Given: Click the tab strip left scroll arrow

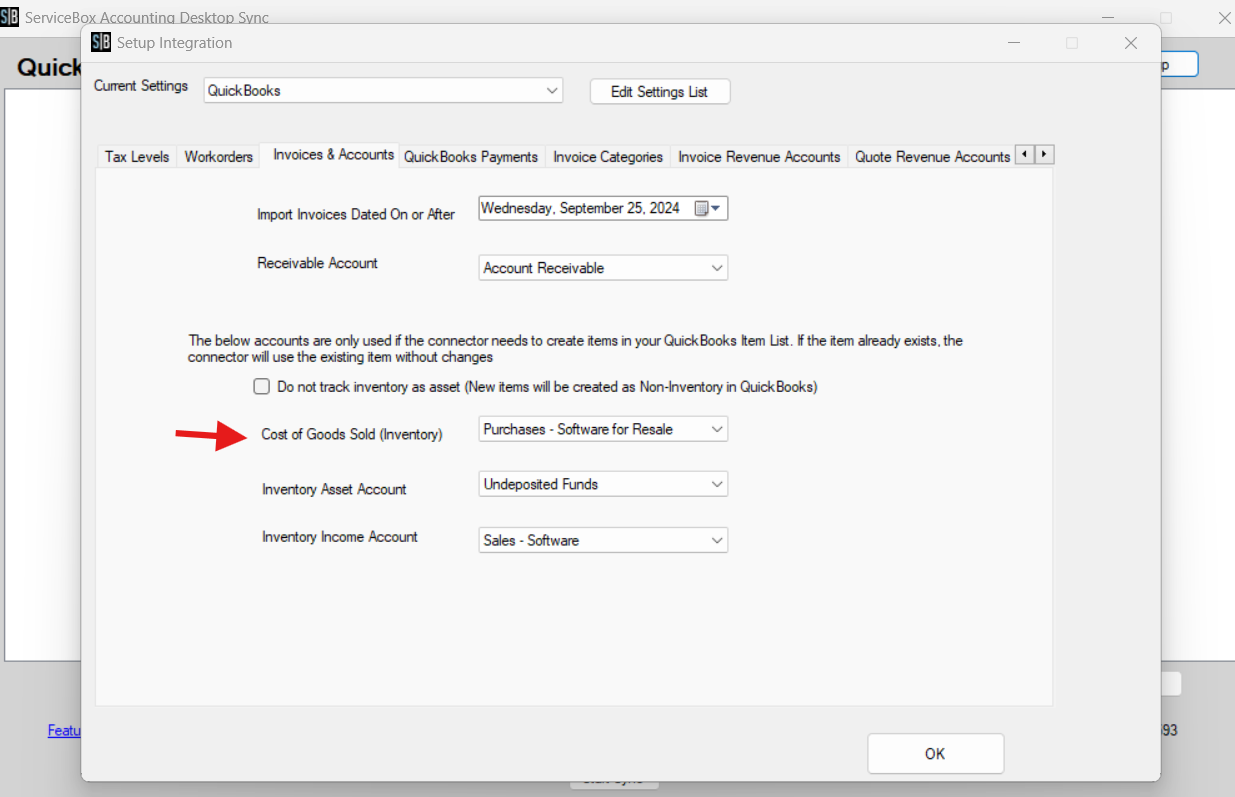Looking at the screenshot, I should [1024, 154].
